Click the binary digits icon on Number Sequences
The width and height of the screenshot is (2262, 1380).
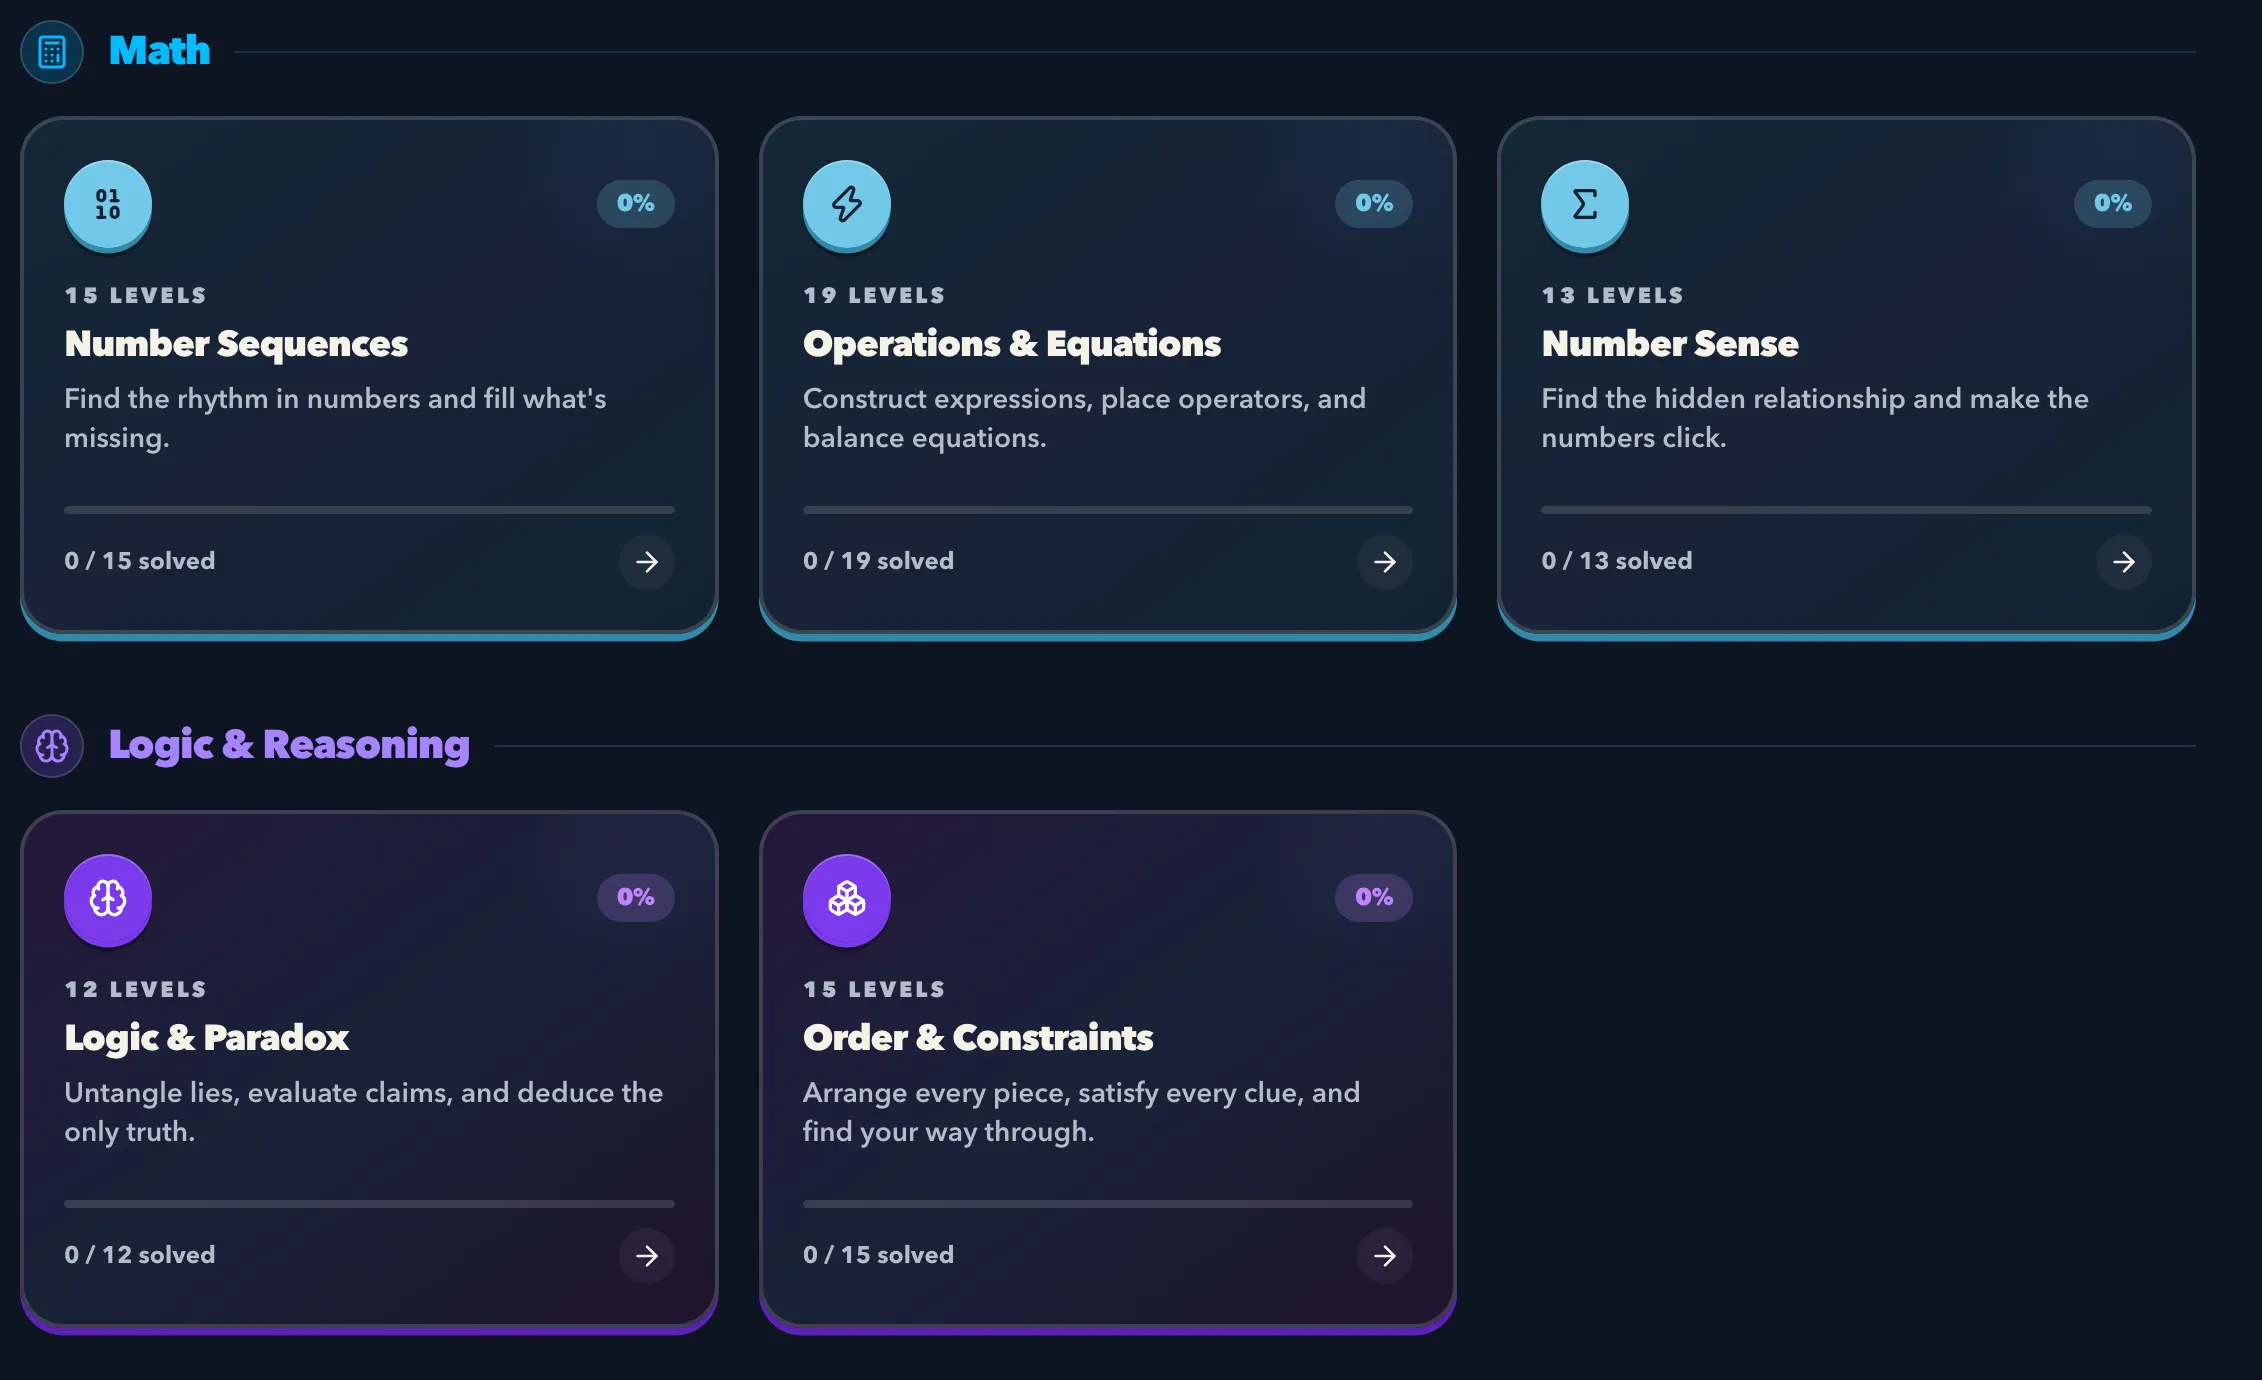tap(108, 204)
